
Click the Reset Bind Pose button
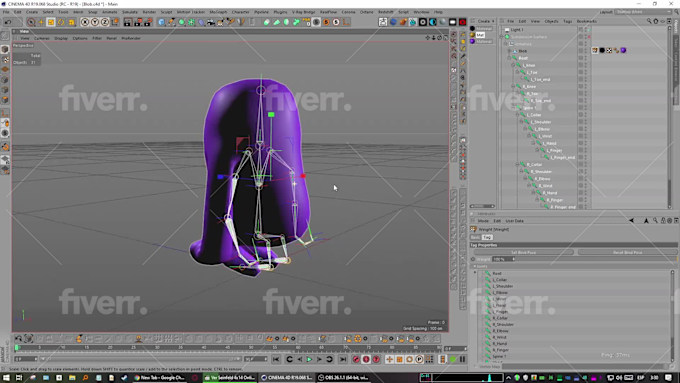pyautogui.click(x=627, y=252)
